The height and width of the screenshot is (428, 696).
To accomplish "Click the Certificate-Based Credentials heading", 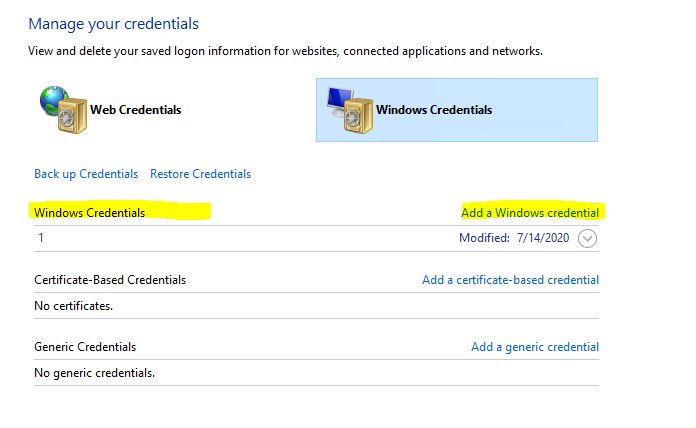I will pos(110,280).
